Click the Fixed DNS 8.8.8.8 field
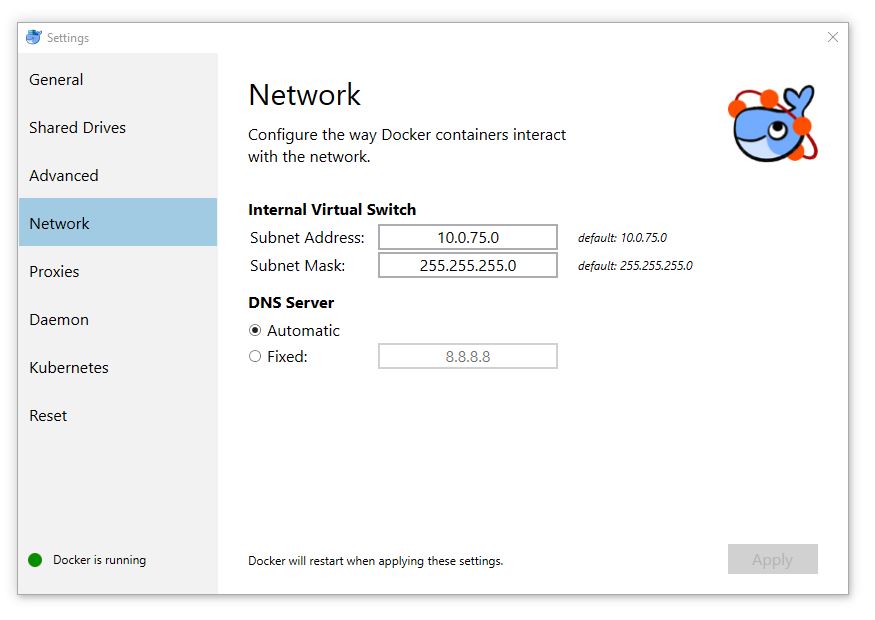This screenshot has width=875, height=620. point(468,356)
